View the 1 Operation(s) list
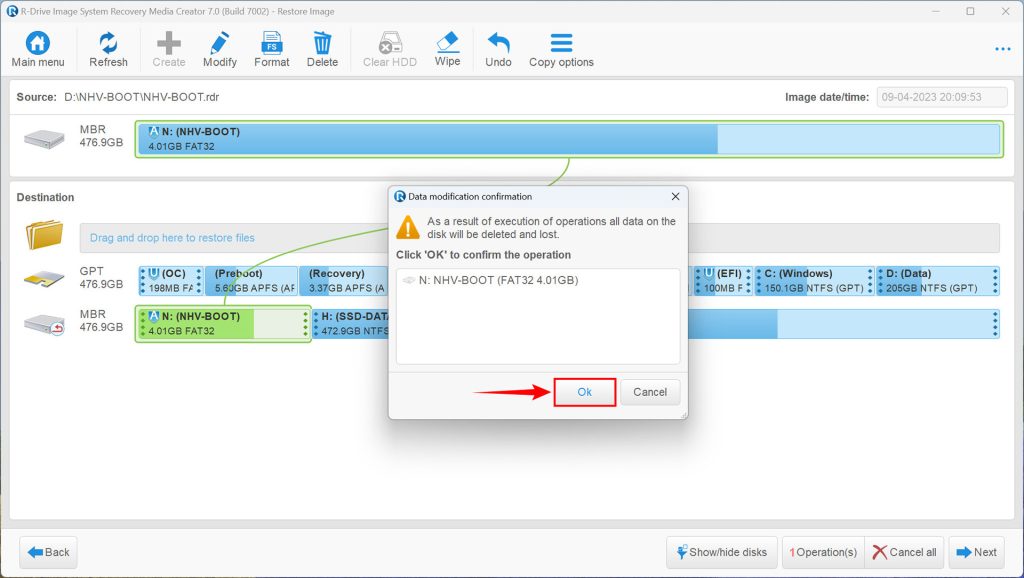This screenshot has height=578, width=1024. pyautogui.click(x=823, y=553)
